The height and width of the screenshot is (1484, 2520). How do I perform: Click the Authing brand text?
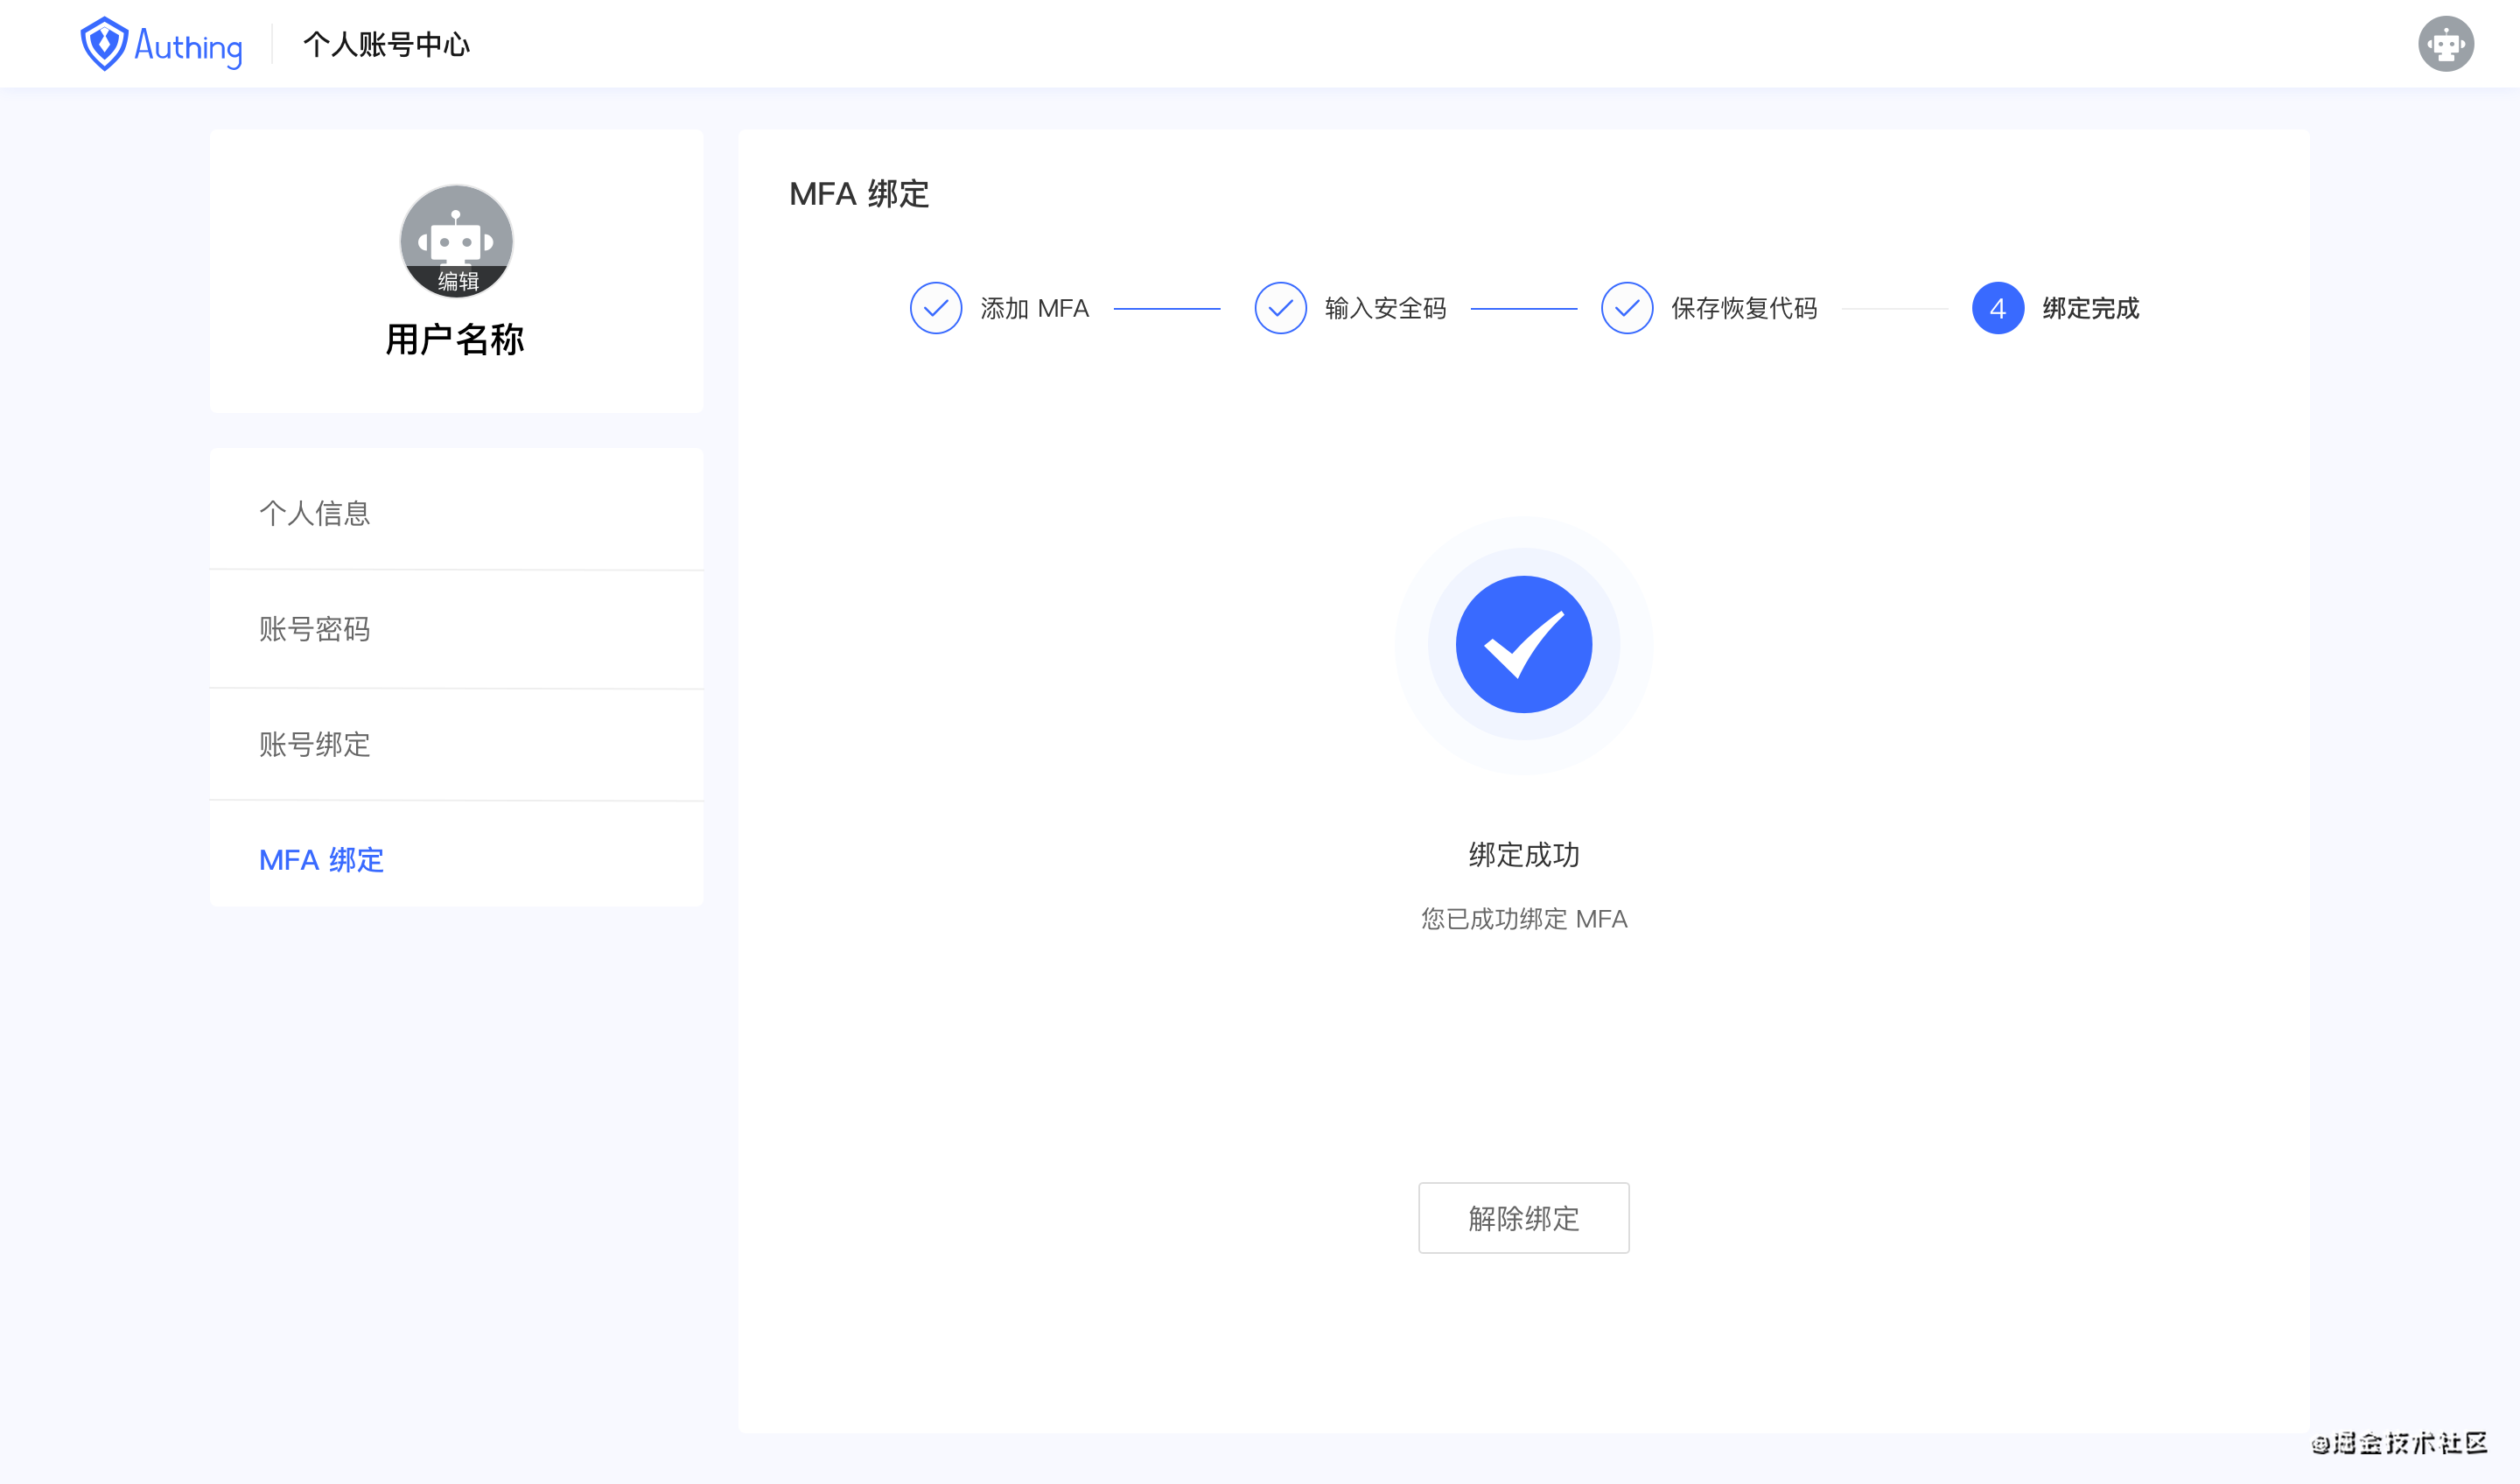coord(188,46)
